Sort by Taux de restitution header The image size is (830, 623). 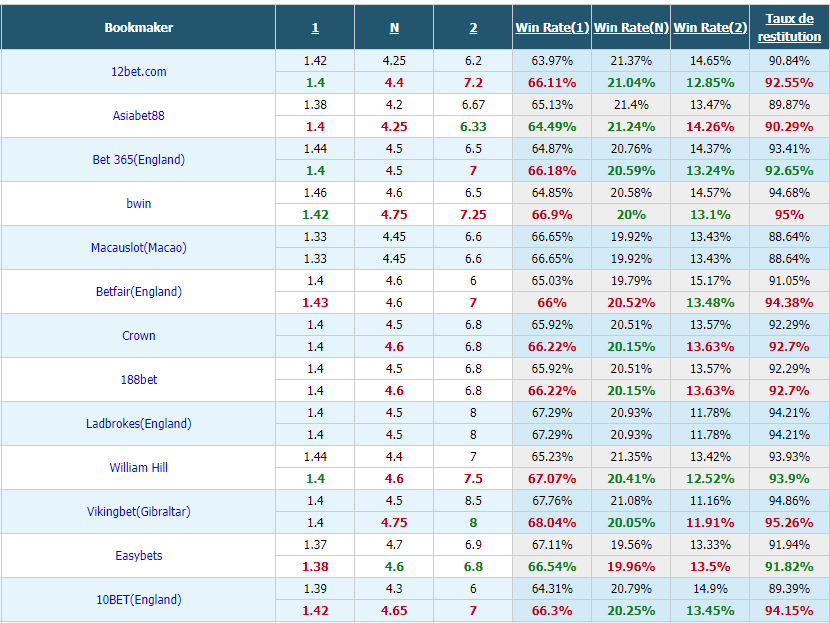[x=789, y=28]
